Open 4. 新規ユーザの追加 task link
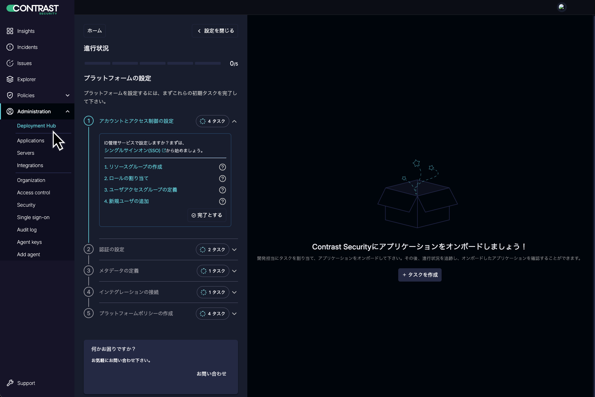The image size is (595, 397). coord(126,201)
